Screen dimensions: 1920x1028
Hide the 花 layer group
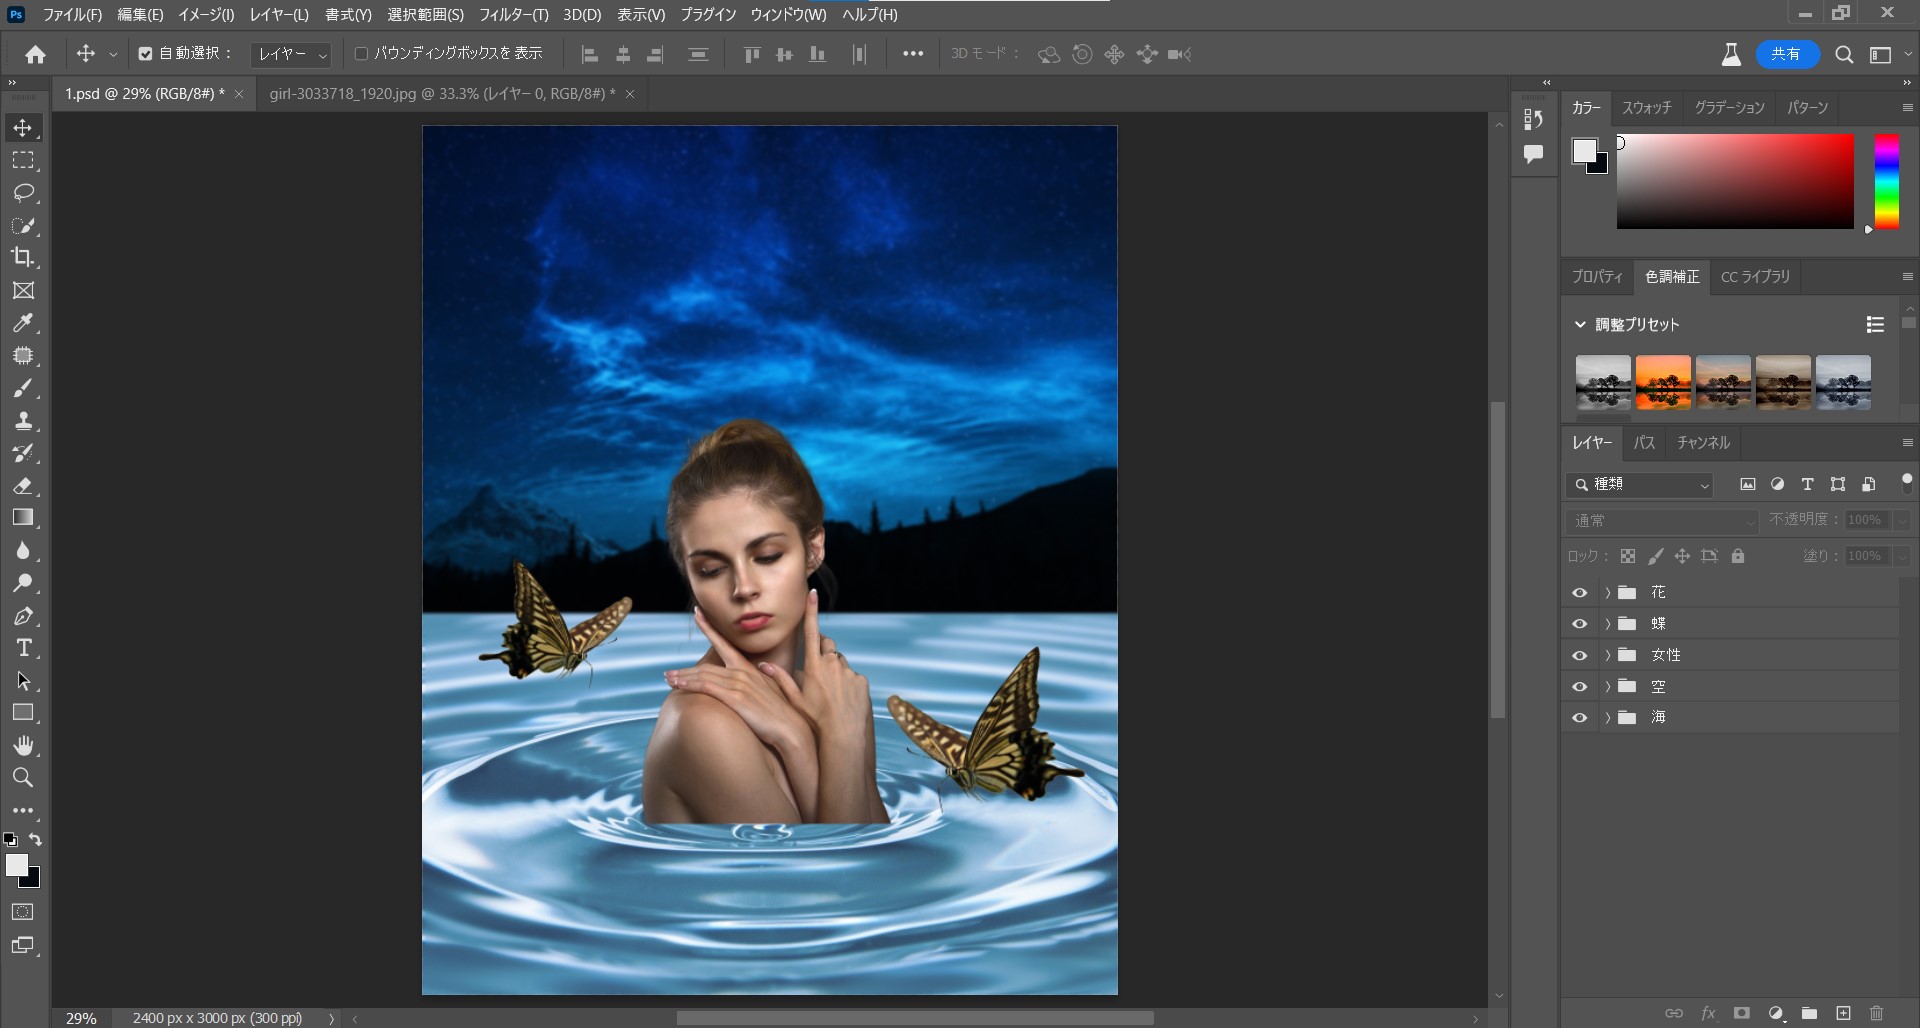[x=1579, y=593]
